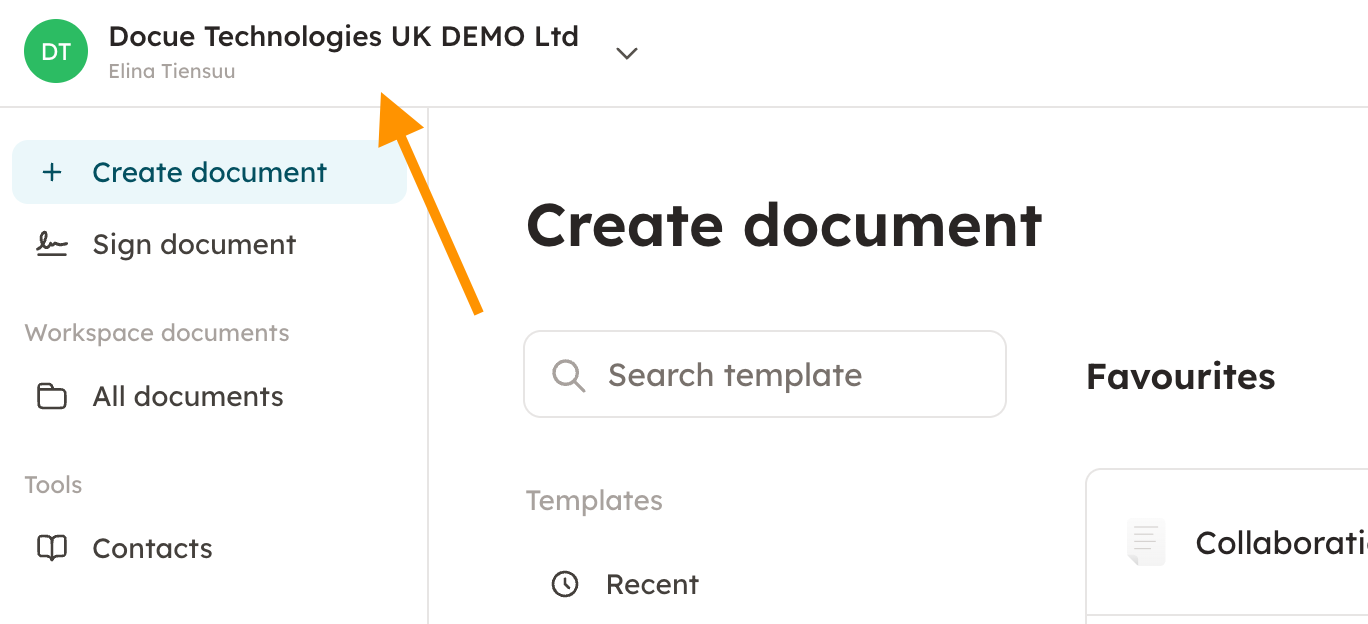This screenshot has width=1368, height=624.
Task: Select Create document label in the sidebar
Action: pyautogui.click(x=209, y=173)
